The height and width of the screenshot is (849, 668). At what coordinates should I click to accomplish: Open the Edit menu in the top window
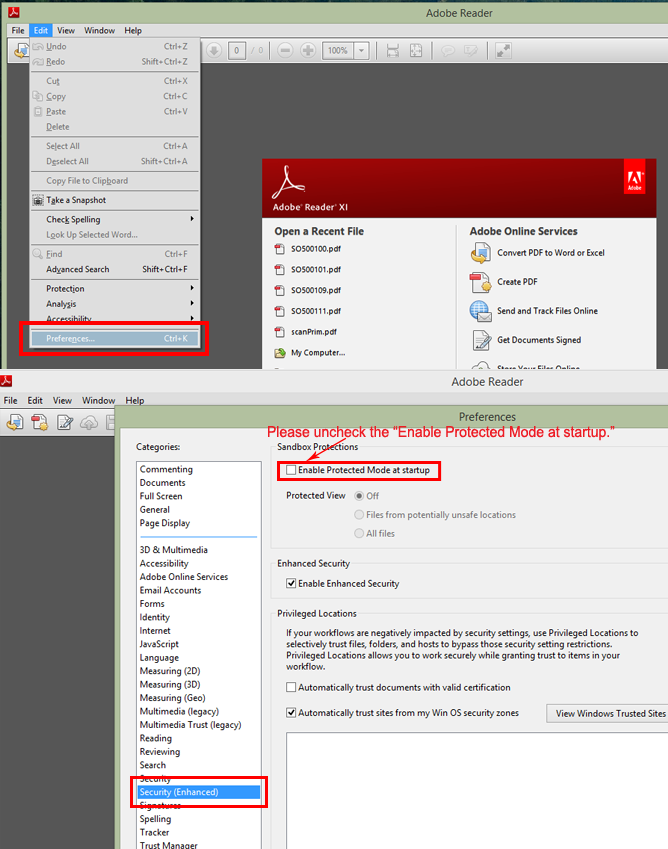coord(41,30)
